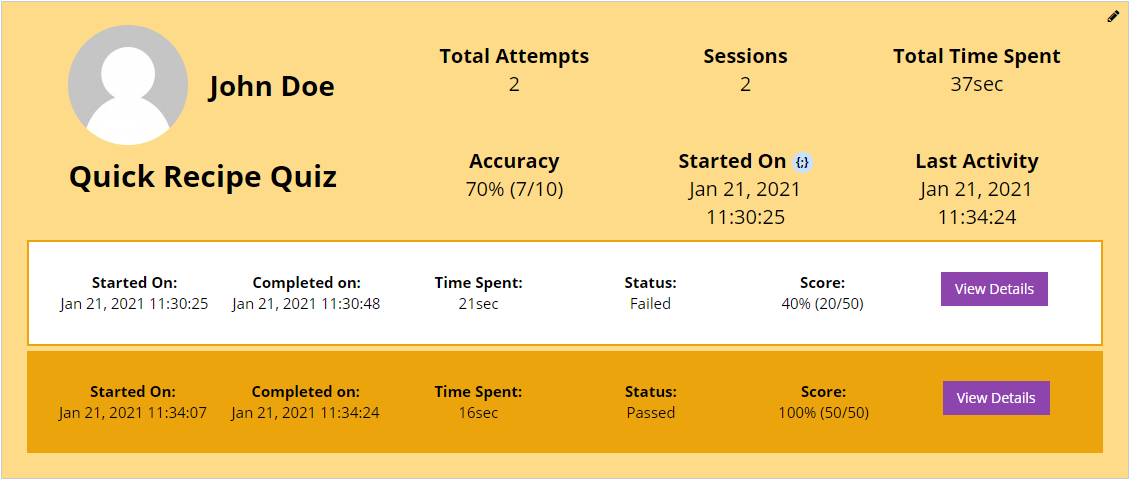Image resolution: width=1130 pixels, height=479 pixels.
Task: Click the 16sec Time Spent value
Action: pos(479,413)
